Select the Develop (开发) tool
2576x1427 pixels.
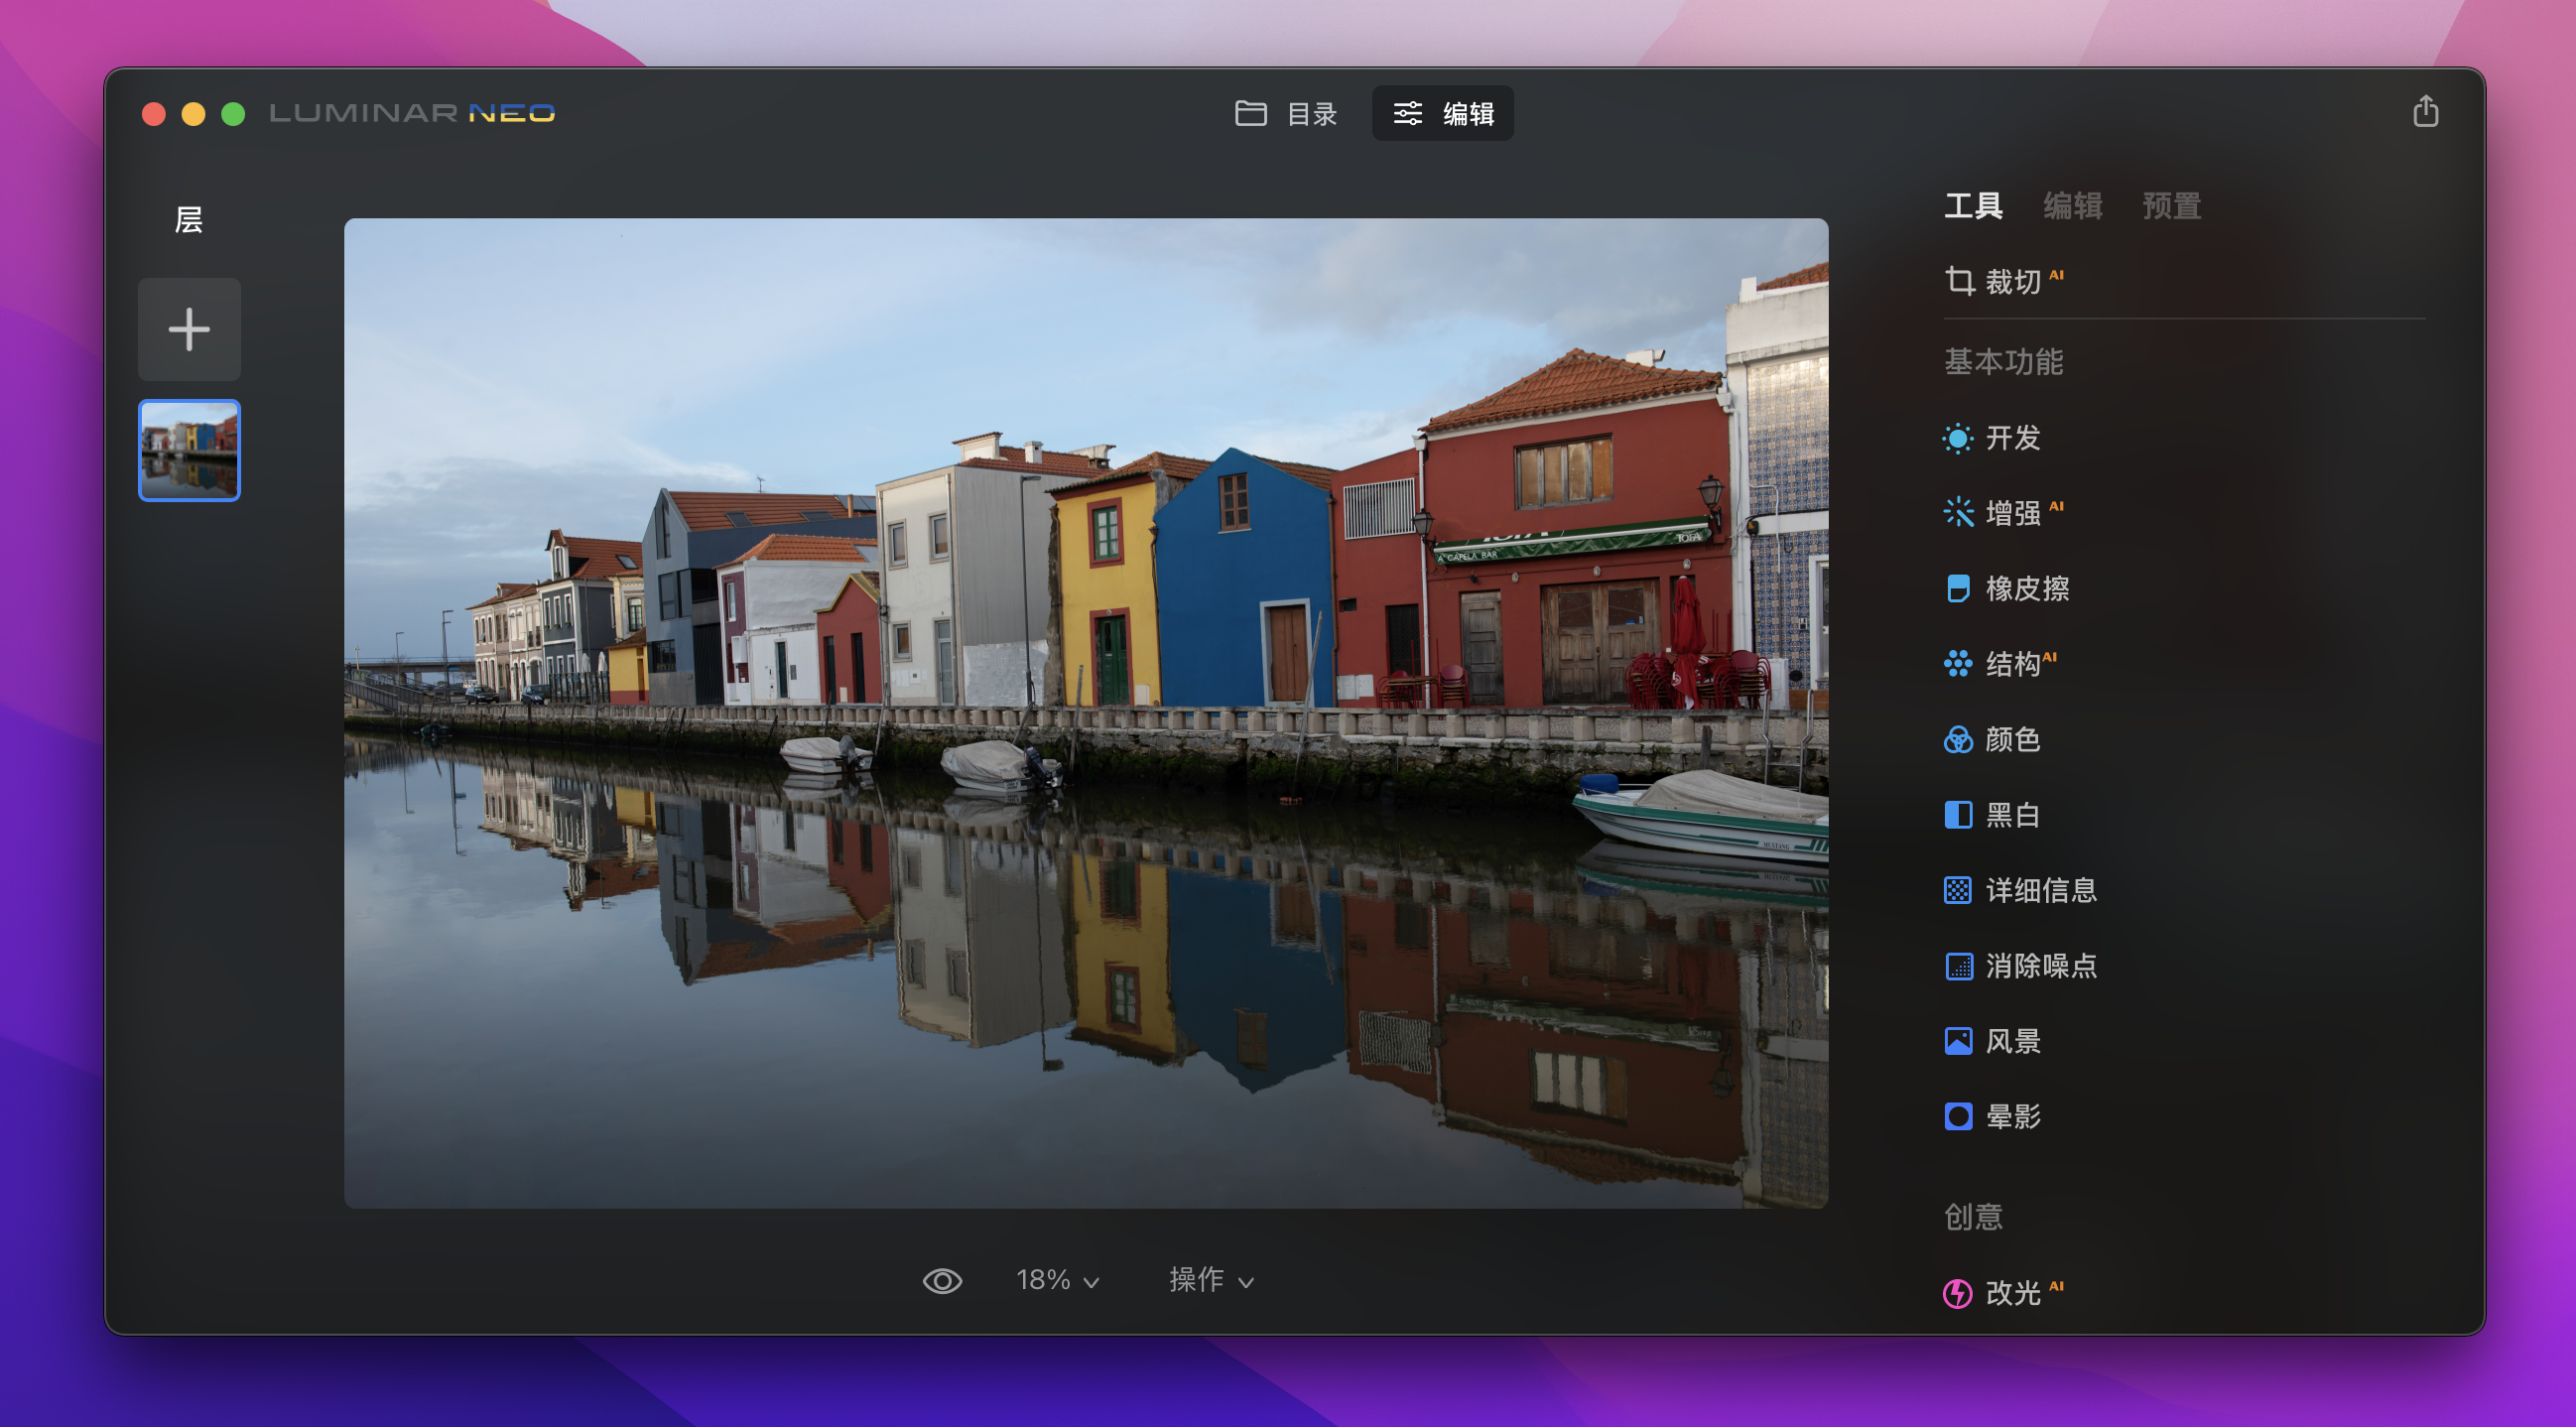click(x=2010, y=438)
